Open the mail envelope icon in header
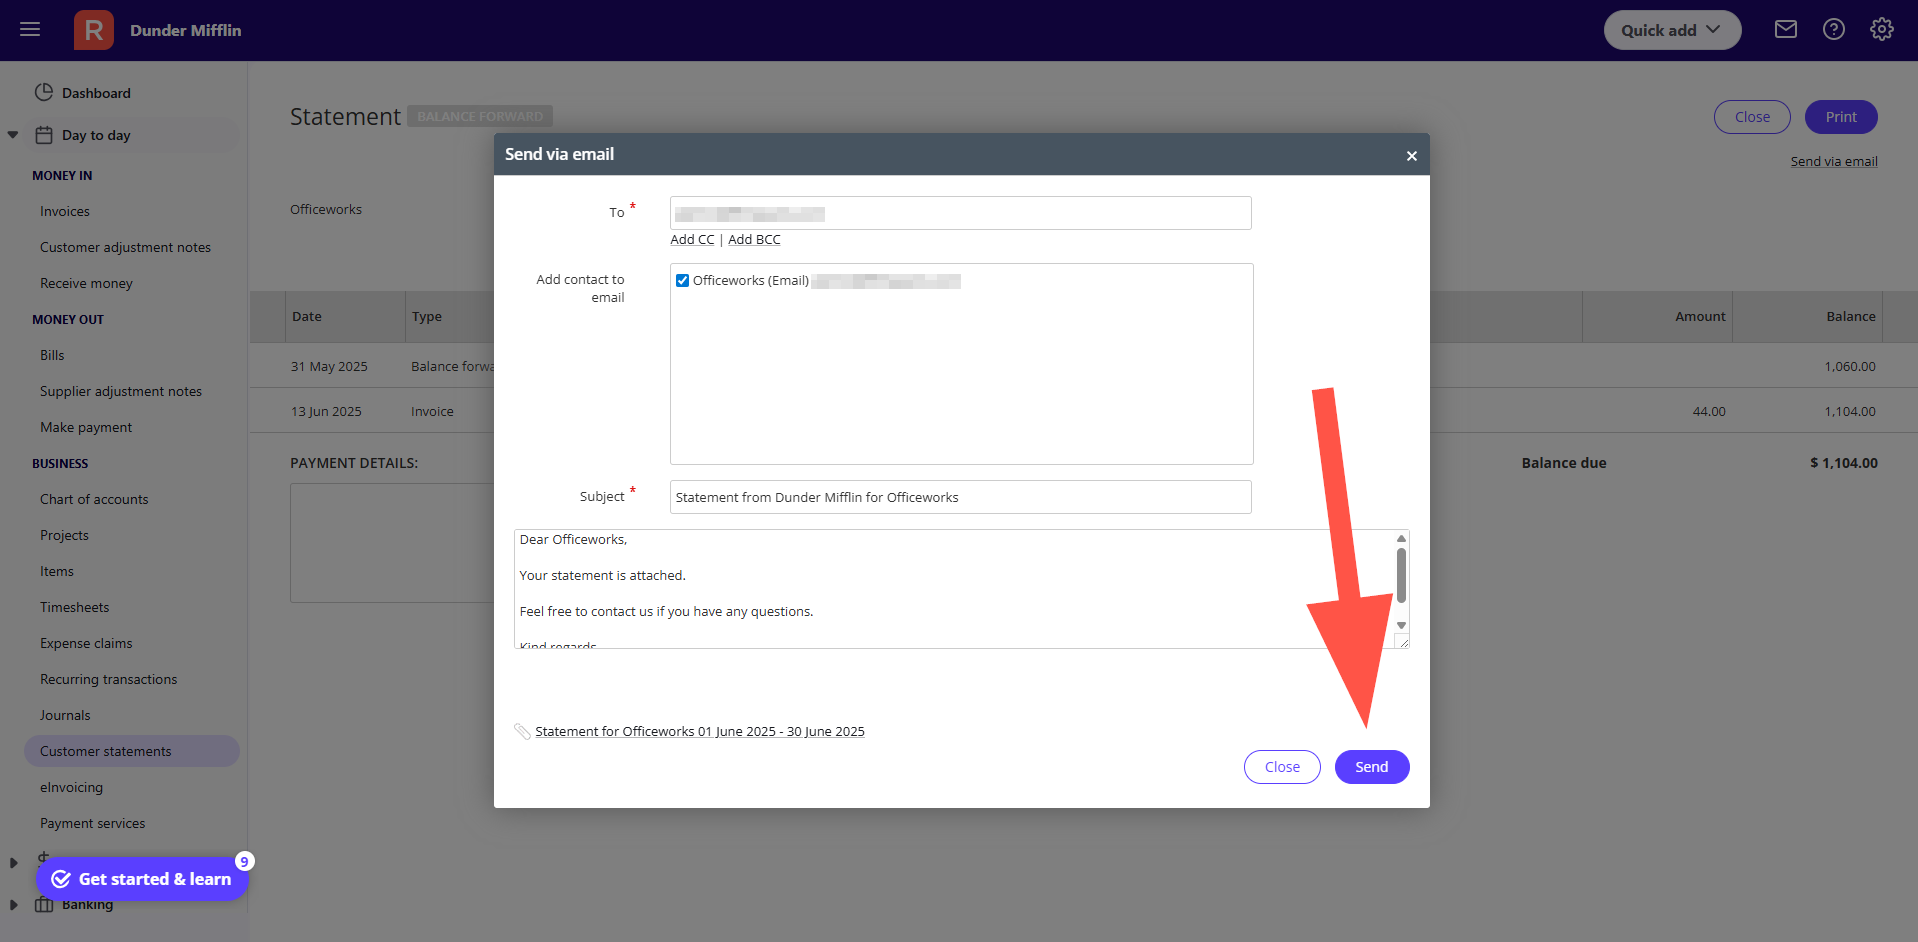This screenshot has height=942, width=1918. pos(1786,30)
